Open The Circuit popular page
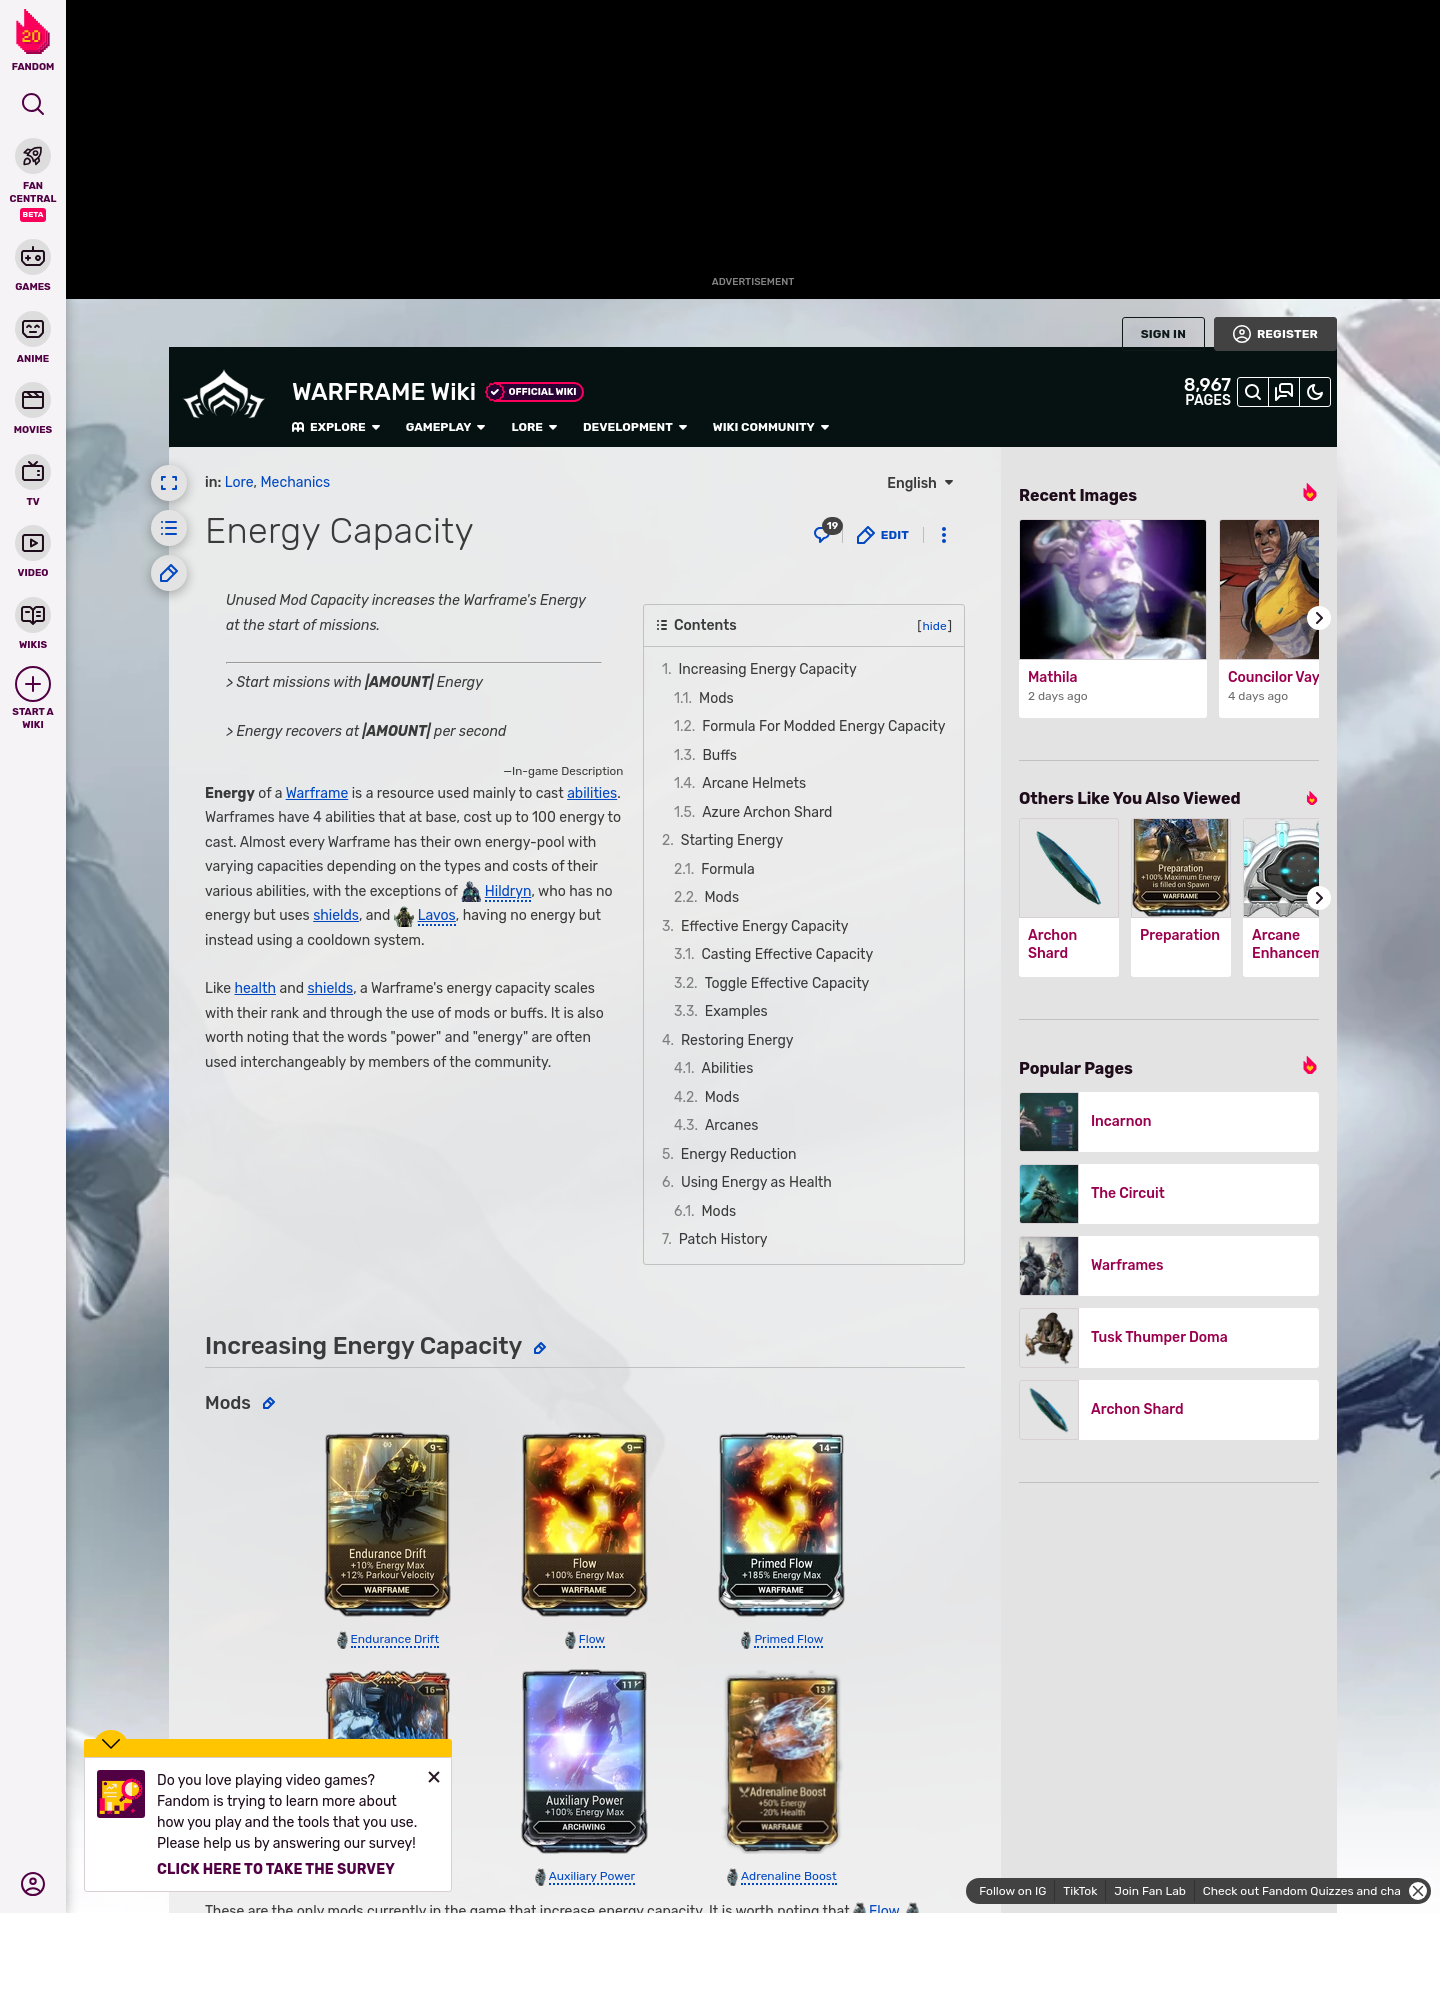This screenshot has width=1440, height=2000. (1169, 1194)
